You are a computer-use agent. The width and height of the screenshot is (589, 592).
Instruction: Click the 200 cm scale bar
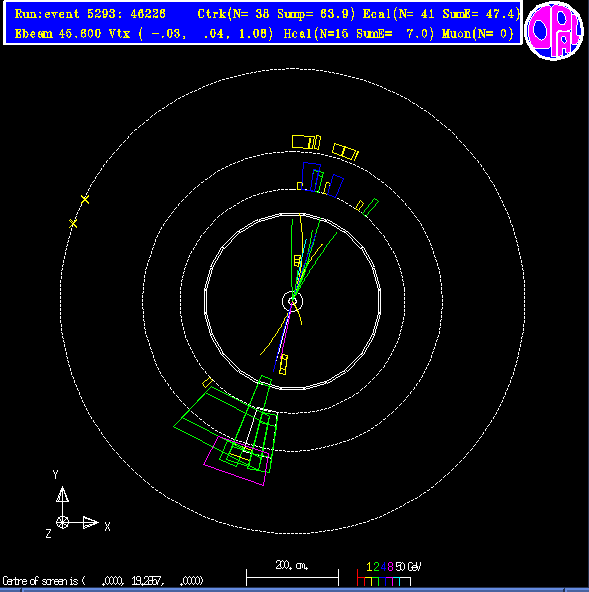(x=292, y=578)
